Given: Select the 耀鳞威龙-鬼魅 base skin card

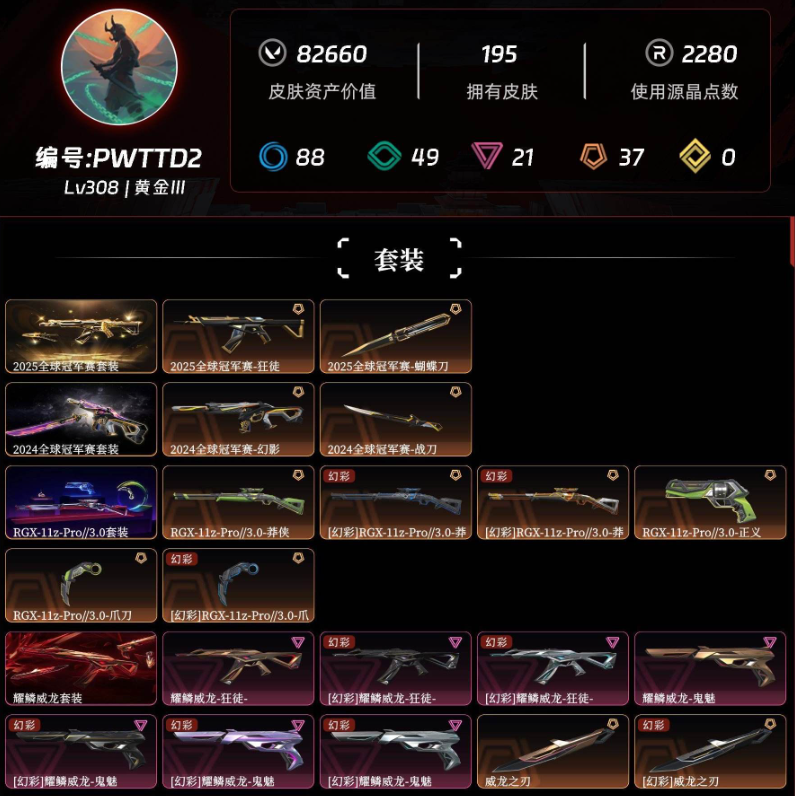Looking at the screenshot, I should (710, 668).
